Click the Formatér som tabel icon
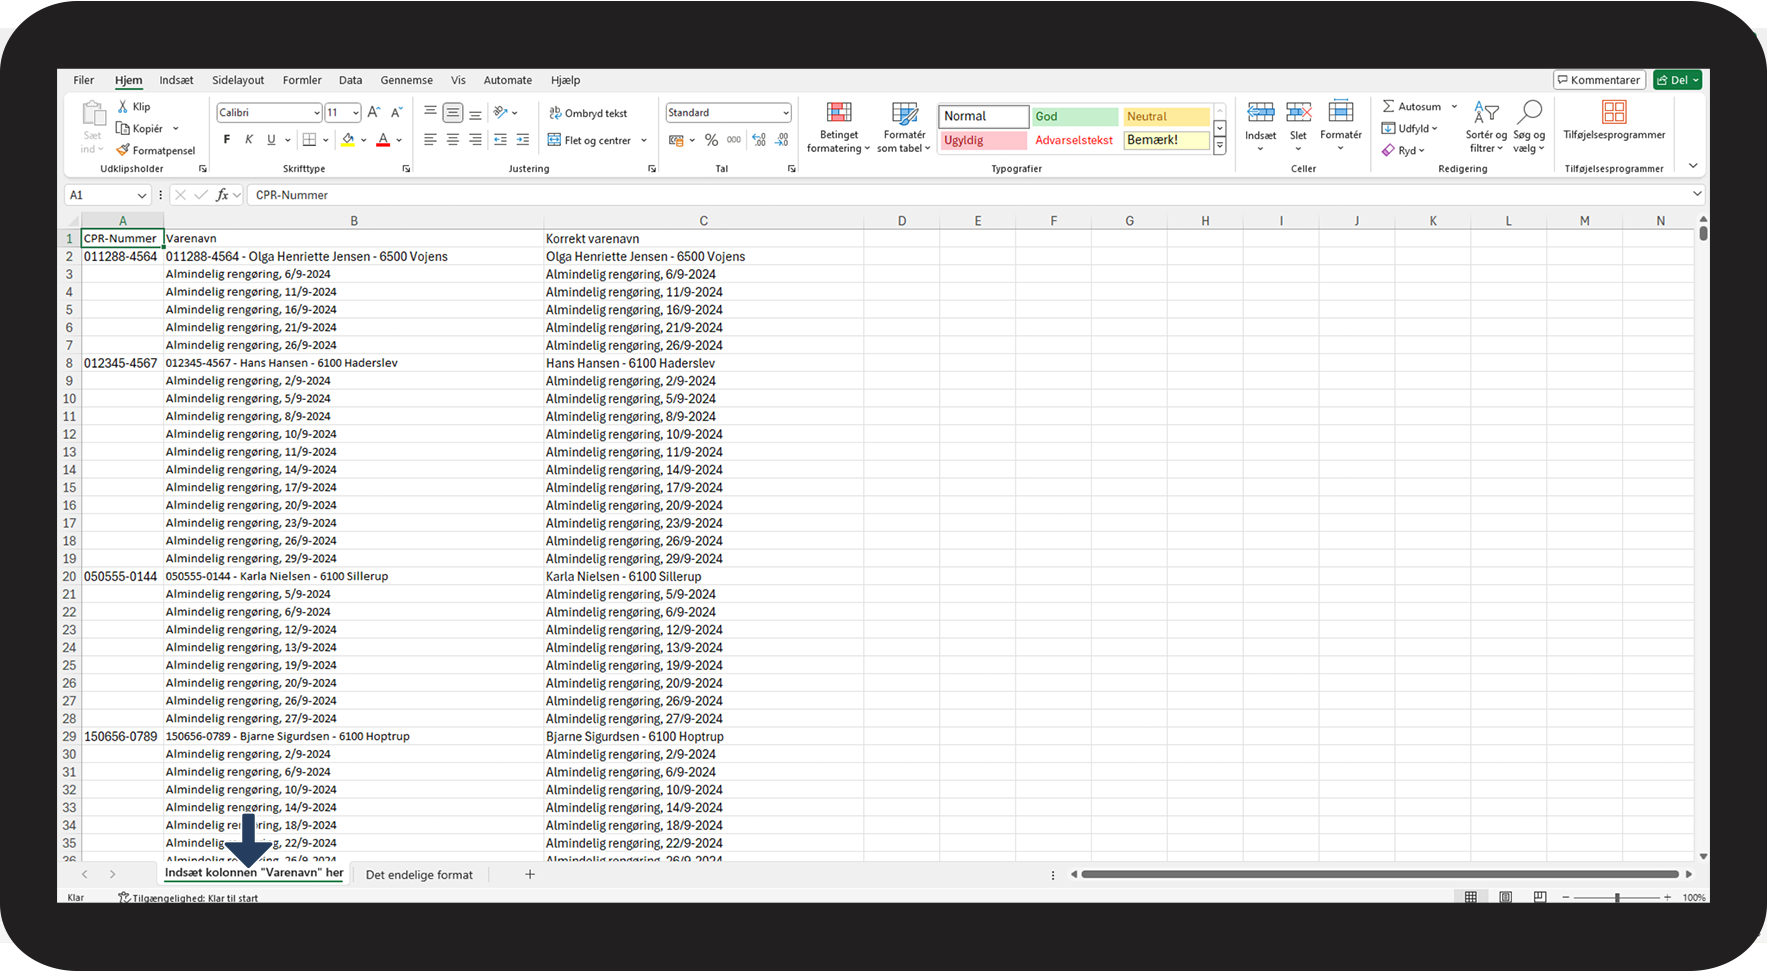The width and height of the screenshot is (1767, 971). 904,126
